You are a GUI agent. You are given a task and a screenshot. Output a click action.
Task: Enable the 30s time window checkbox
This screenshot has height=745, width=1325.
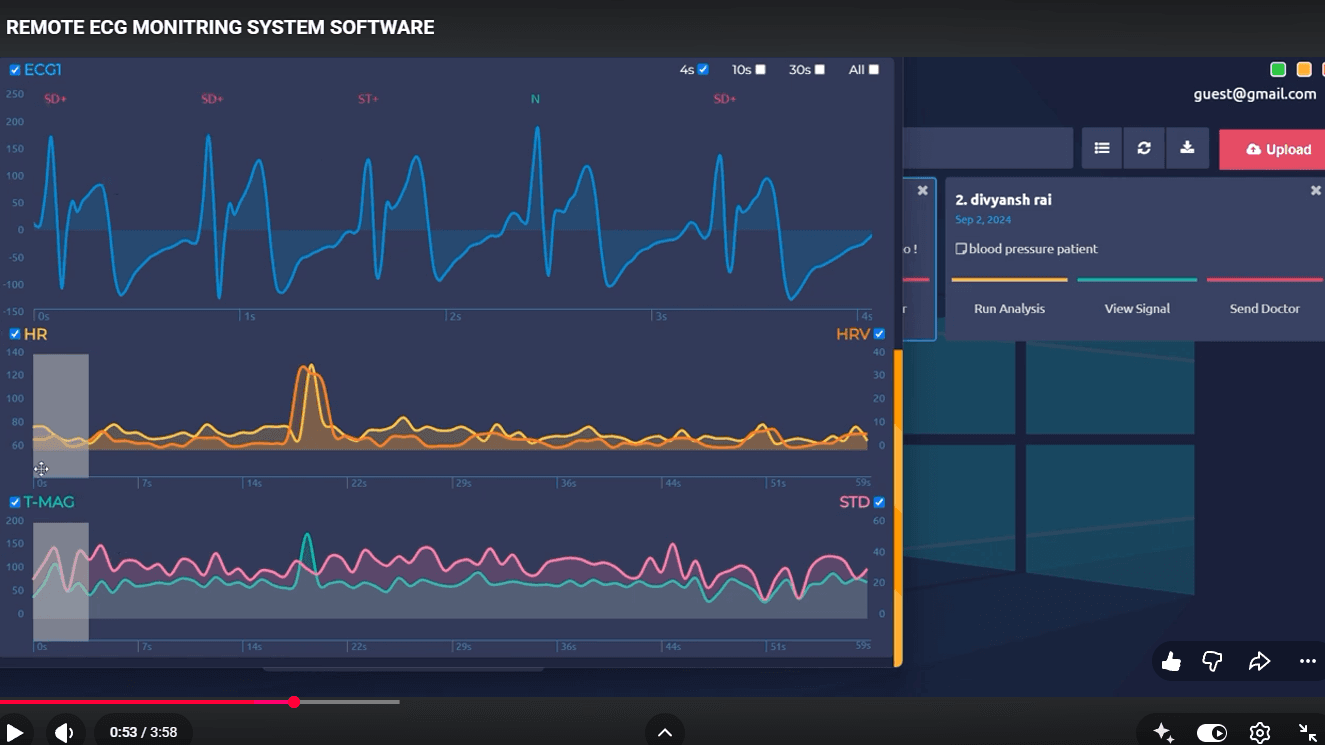820,69
